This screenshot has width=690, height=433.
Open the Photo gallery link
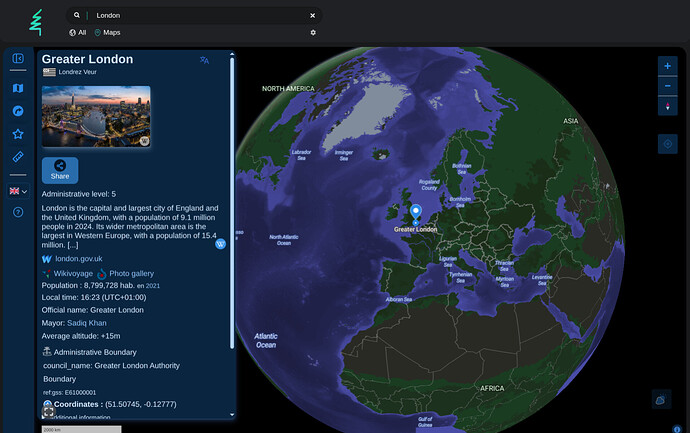pyautogui.click(x=132, y=274)
